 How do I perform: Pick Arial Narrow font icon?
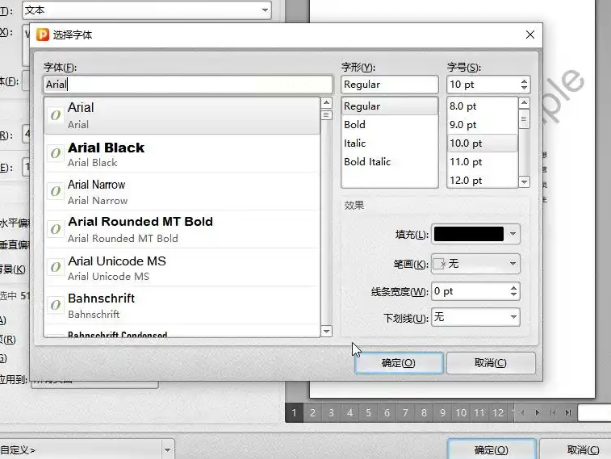(56, 191)
